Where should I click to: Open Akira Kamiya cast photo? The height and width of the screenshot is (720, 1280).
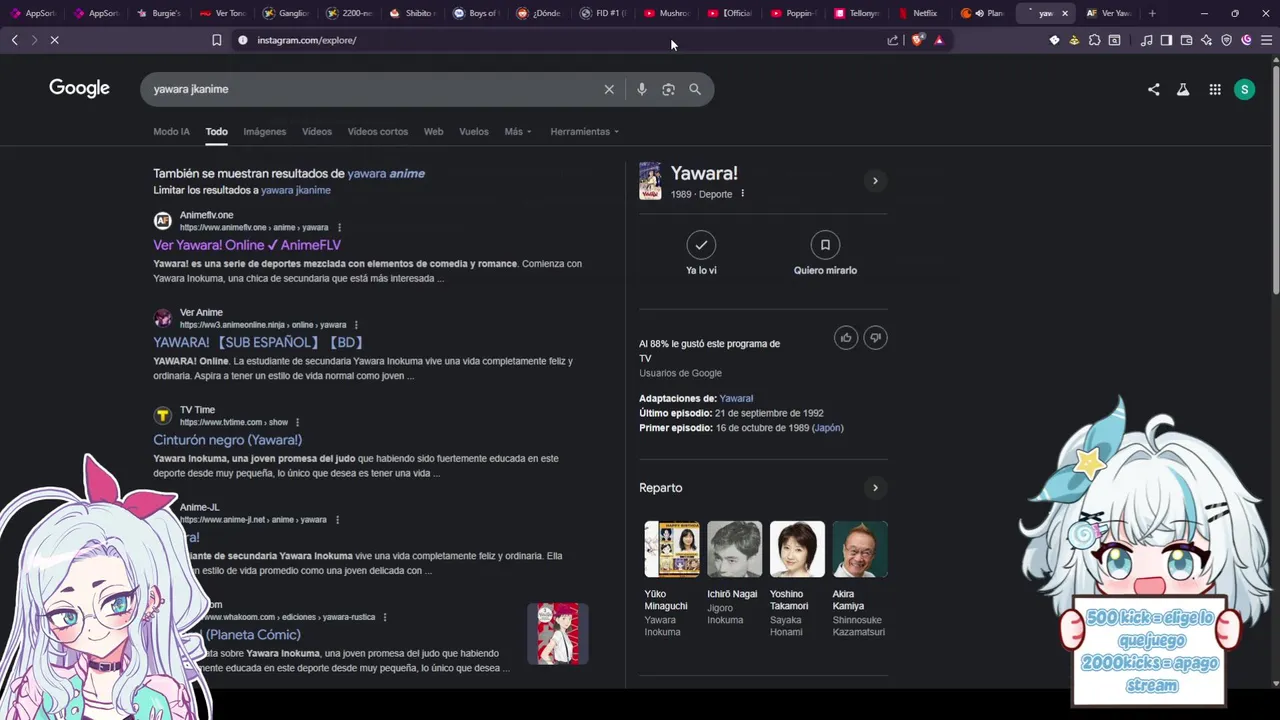click(x=860, y=549)
